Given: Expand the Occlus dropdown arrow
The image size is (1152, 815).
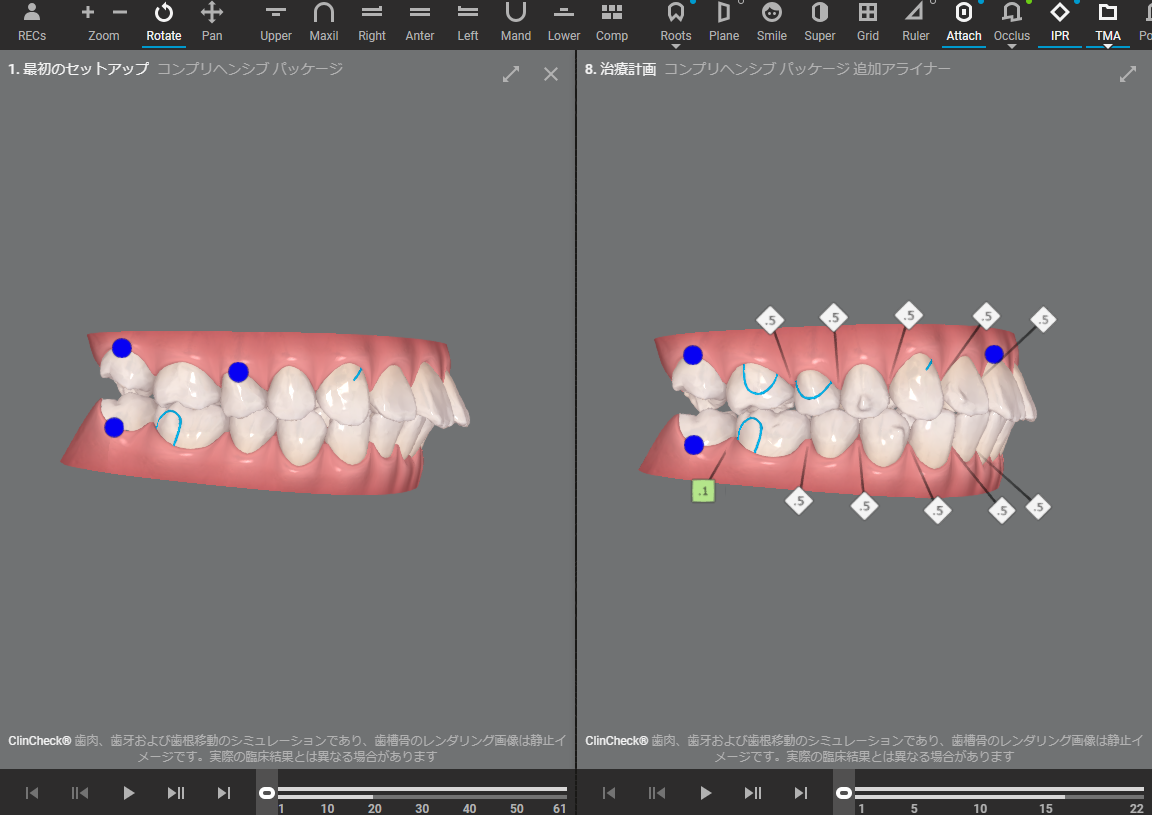Looking at the screenshot, I should 1012,46.
